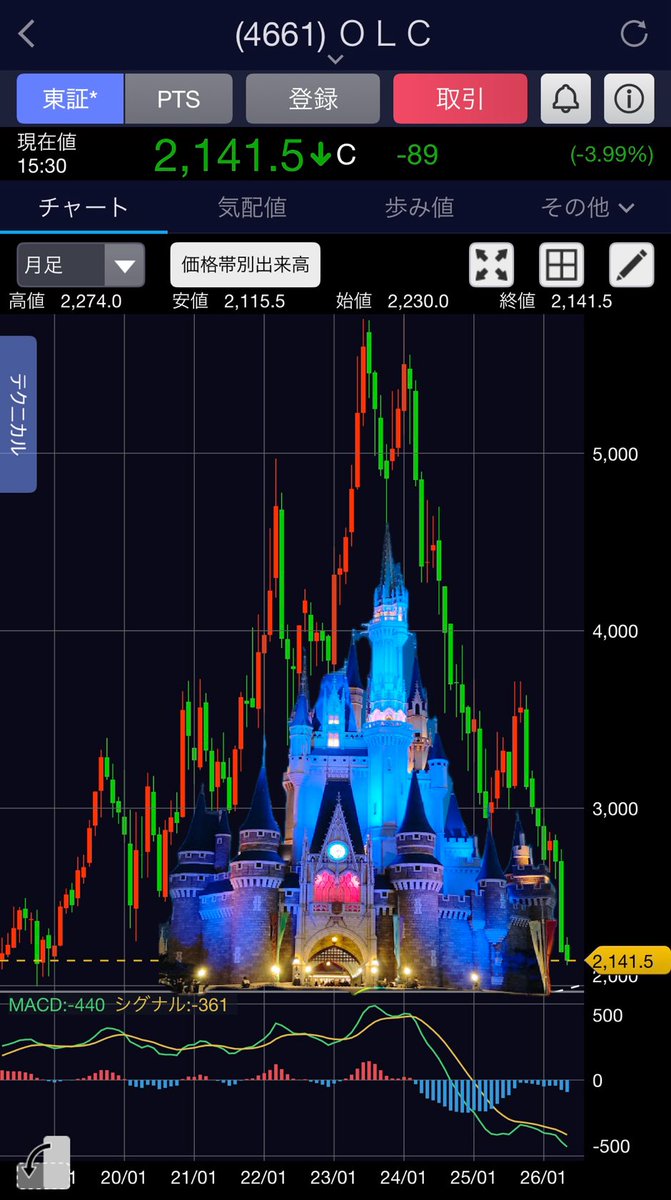Click the 5,000 price axis label

[x=616, y=454]
